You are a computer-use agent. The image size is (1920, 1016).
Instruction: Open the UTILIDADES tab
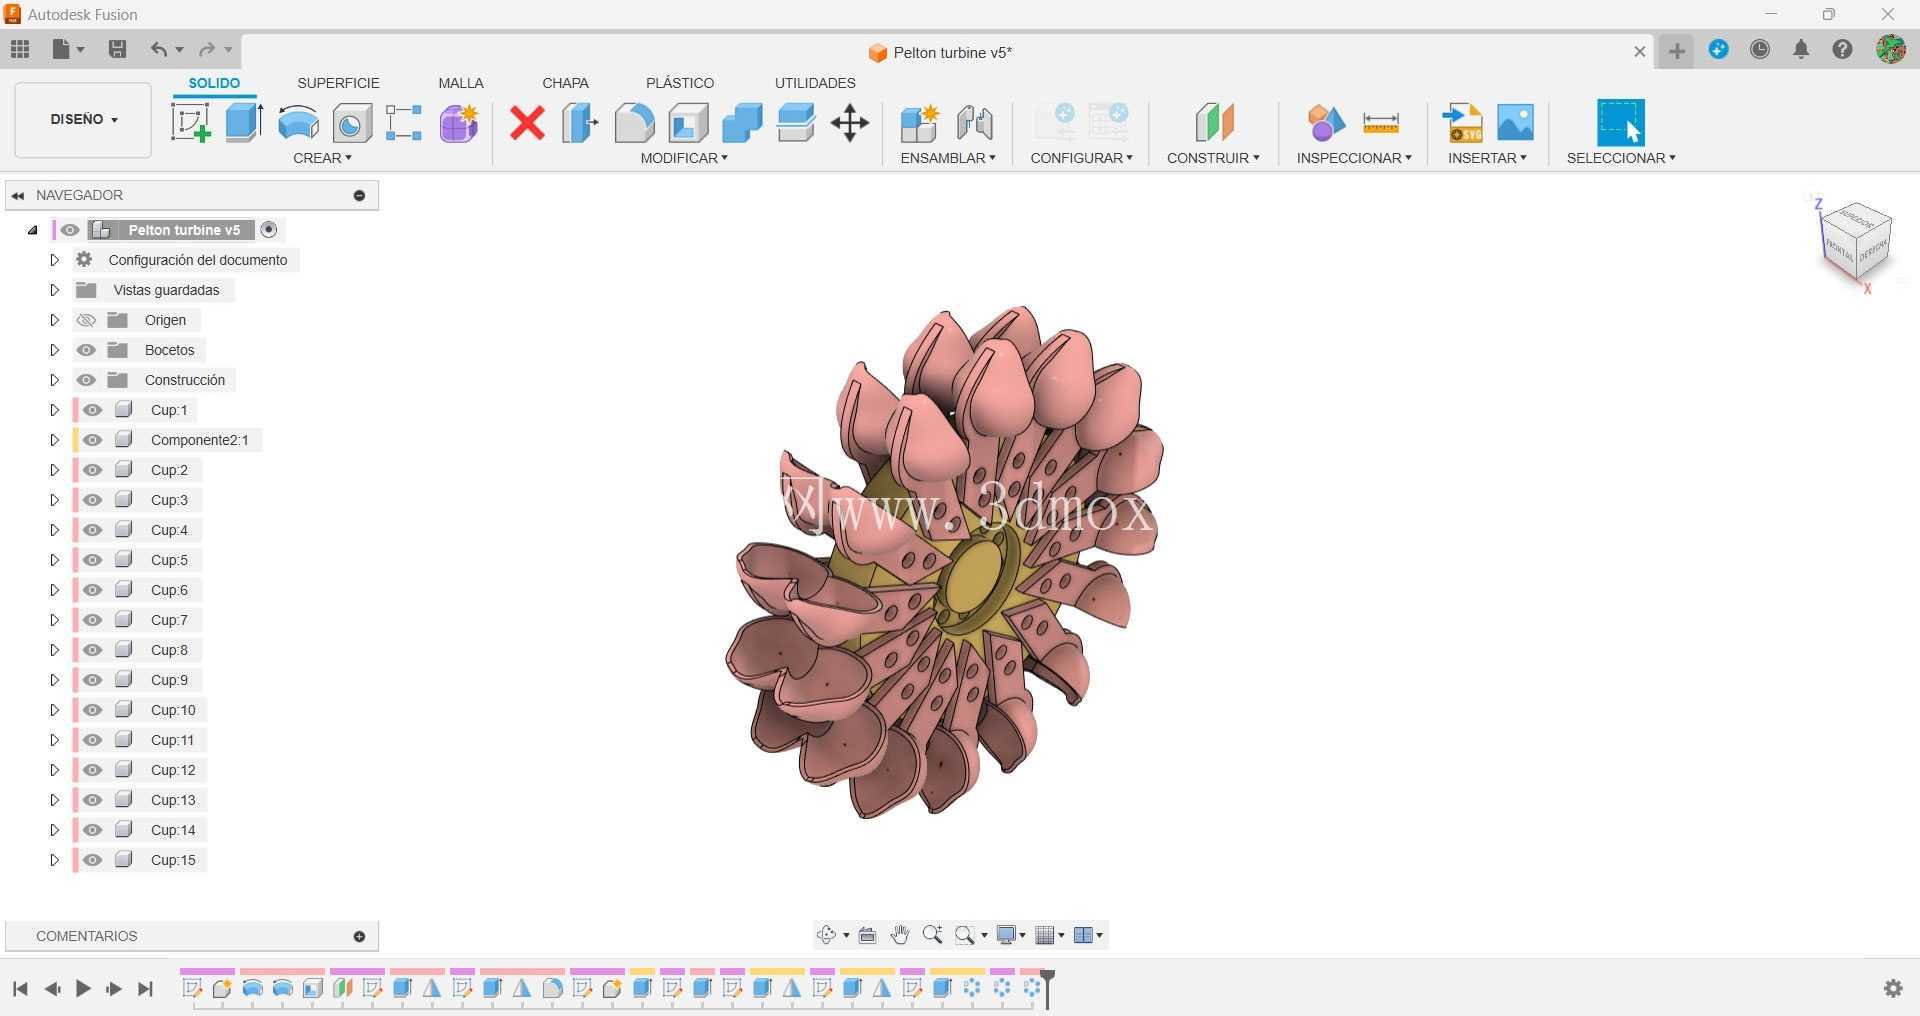(815, 83)
